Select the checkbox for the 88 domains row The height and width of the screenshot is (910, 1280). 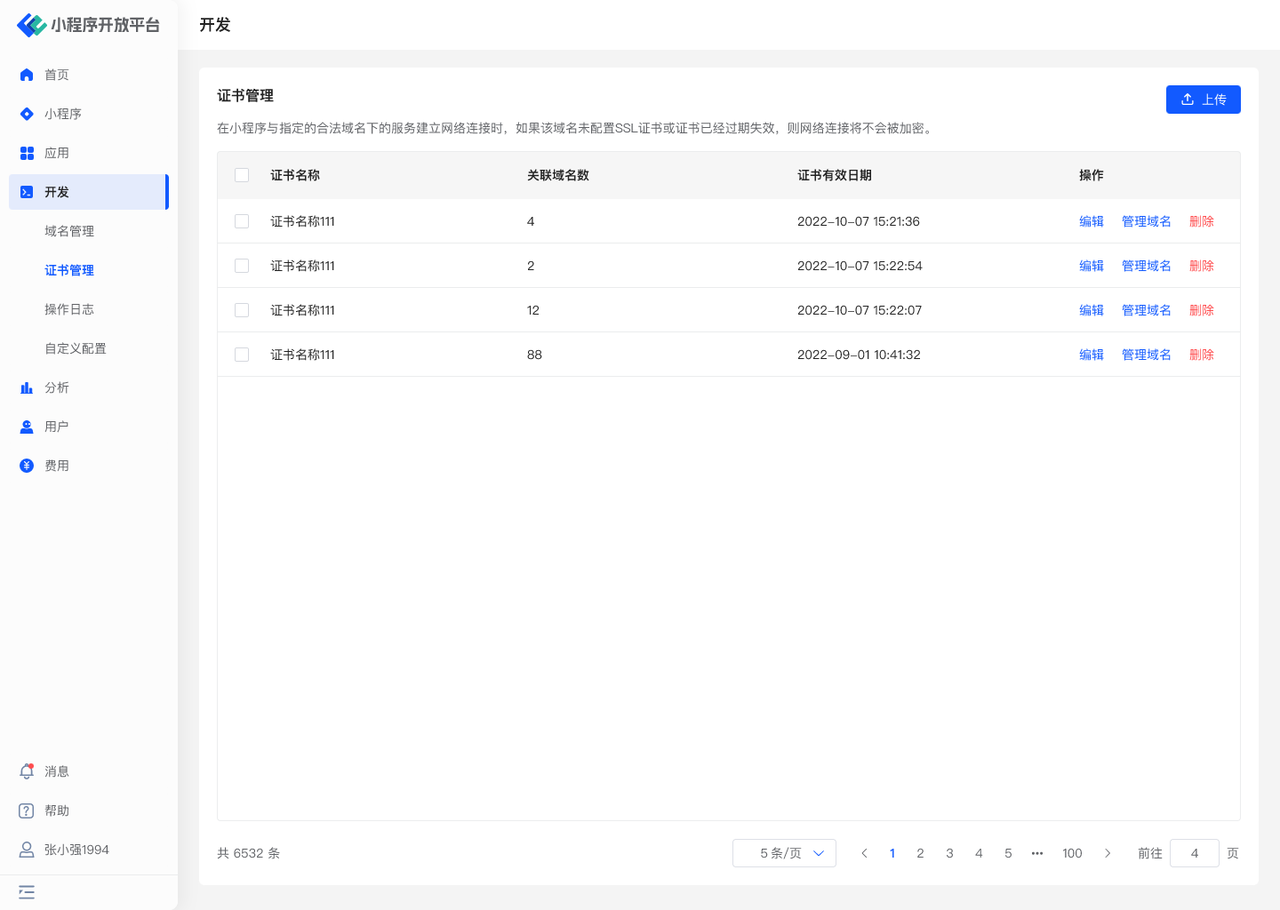pyautogui.click(x=242, y=355)
